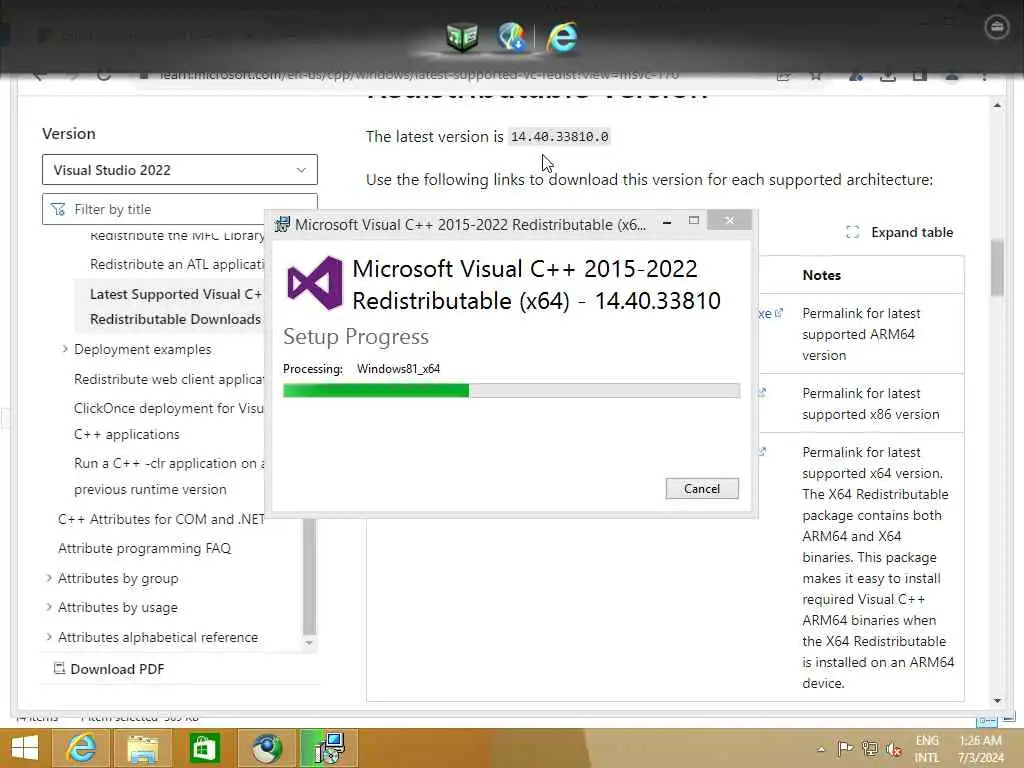The height and width of the screenshot is (768, 1024).
Task: Click the Expand table brackets icon
Action: (x=852, y=232)
